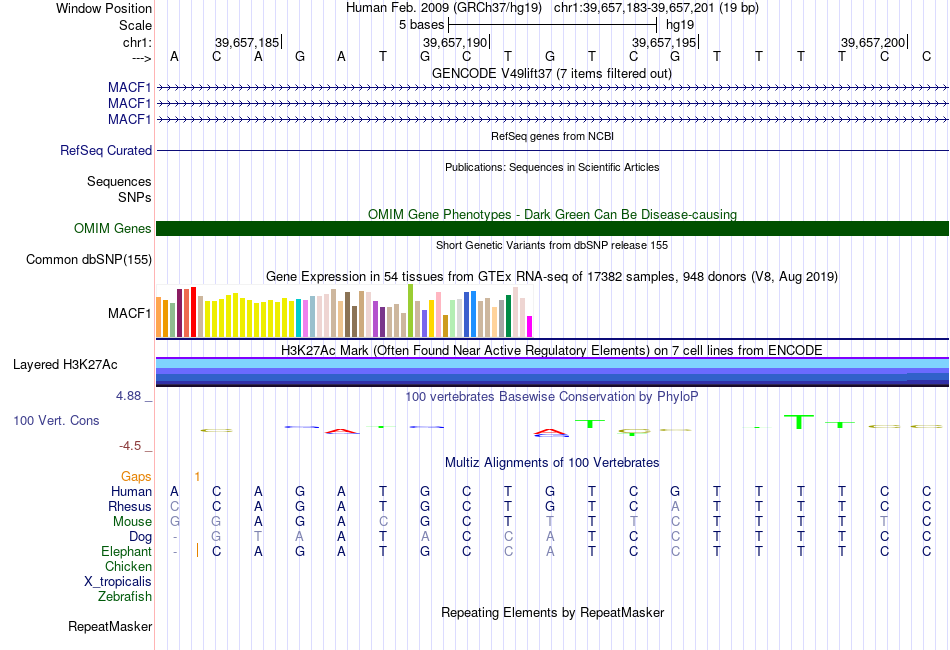Click the OMIM Gene Phenotypes track title
950x650 pixels.
tap(552, 214)
